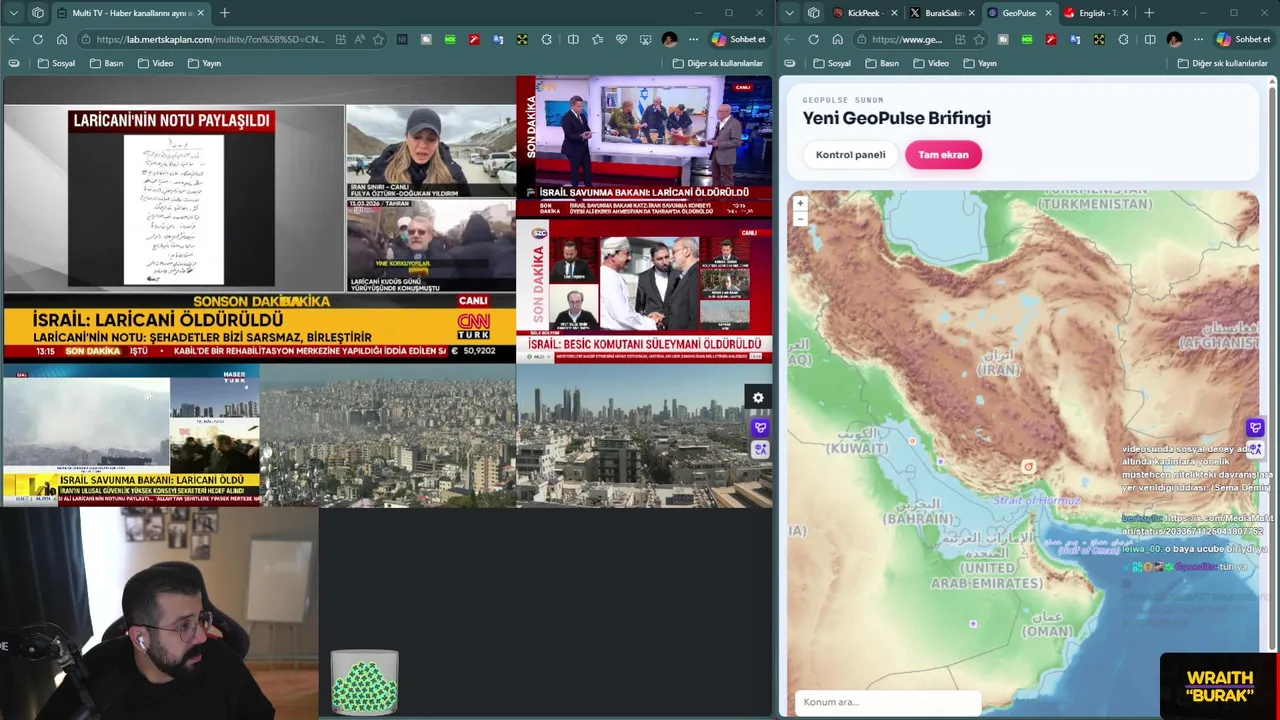Open green extension icon in Multi TV toolbar
The height and width of the screenshot is (720, 1280).
pyautogui.click(x=450, y=39)
